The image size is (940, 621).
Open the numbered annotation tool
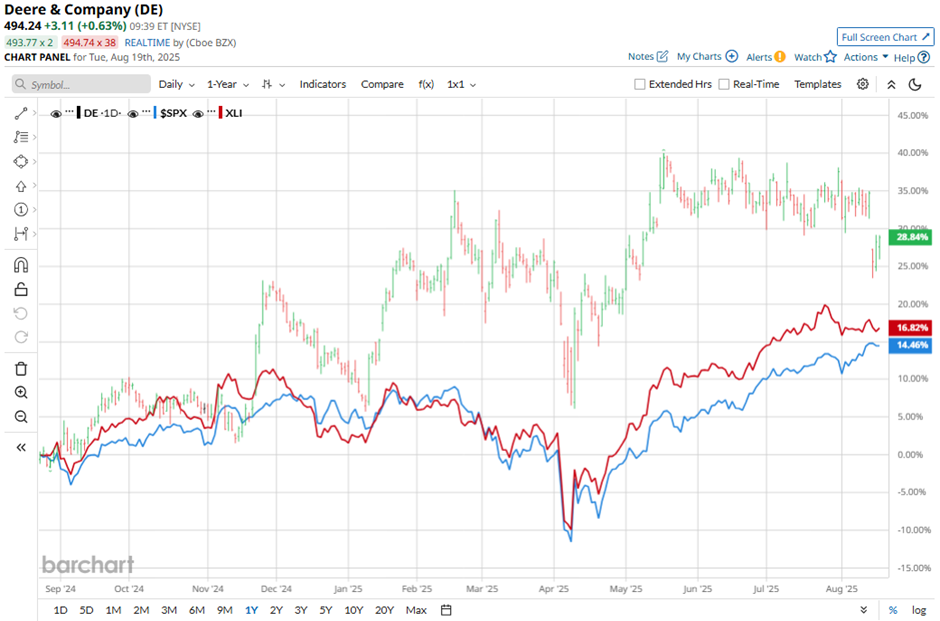pyautogui.click(x=21, y=209)
